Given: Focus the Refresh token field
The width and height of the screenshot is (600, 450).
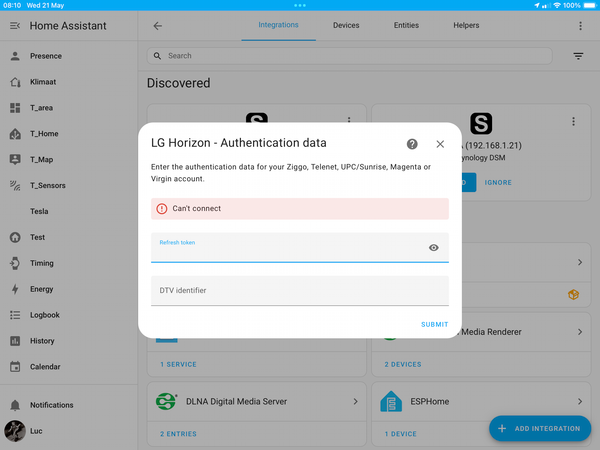Looking at the screenshot, I should [300, 248].
